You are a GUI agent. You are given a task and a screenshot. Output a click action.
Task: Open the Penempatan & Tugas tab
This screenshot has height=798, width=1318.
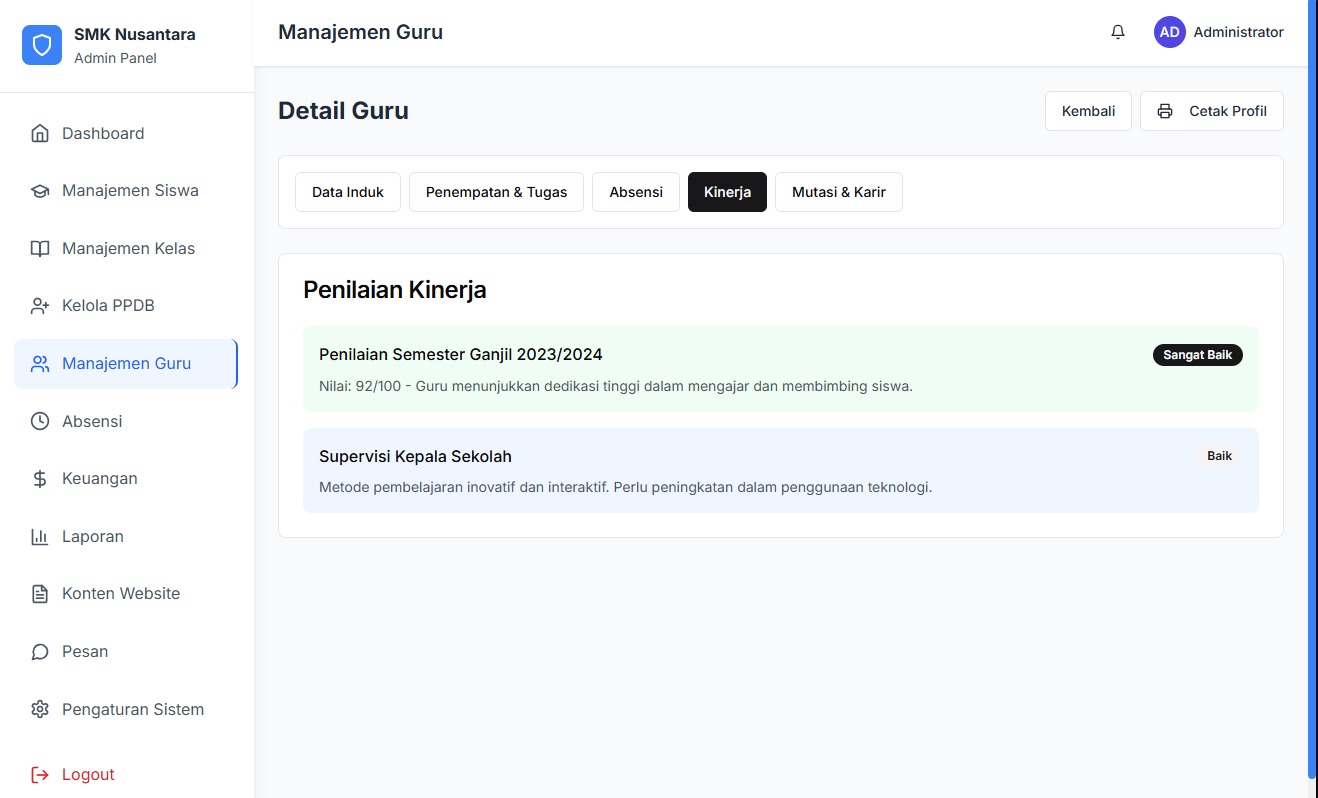pos(496,192)
